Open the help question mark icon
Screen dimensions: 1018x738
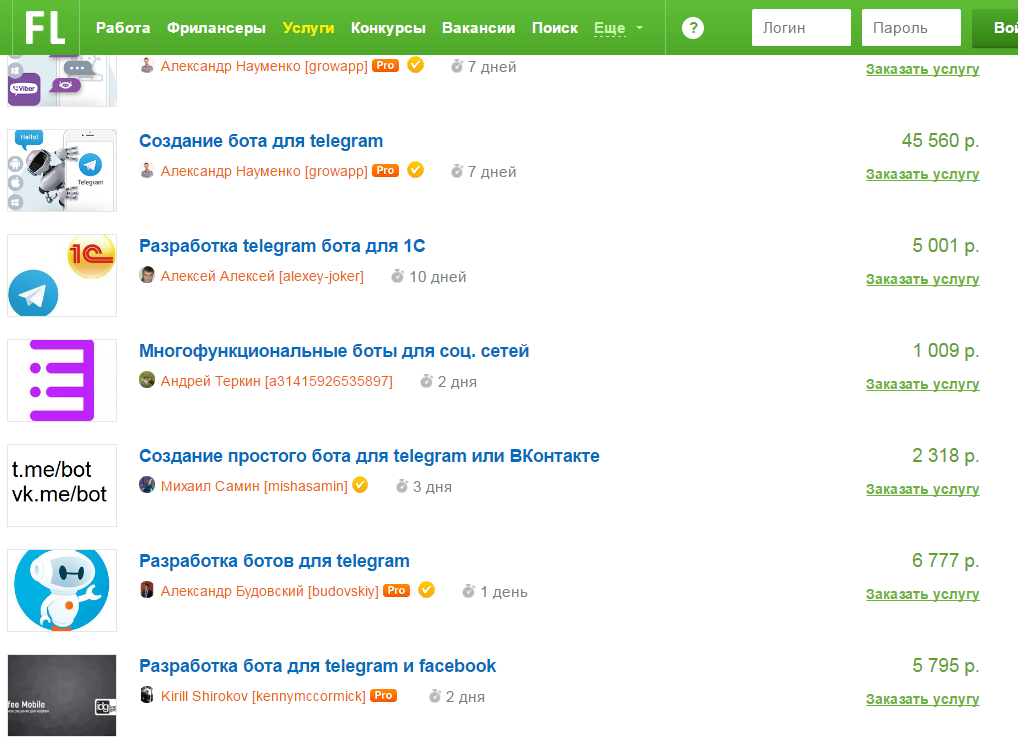(x=693, y=28)
